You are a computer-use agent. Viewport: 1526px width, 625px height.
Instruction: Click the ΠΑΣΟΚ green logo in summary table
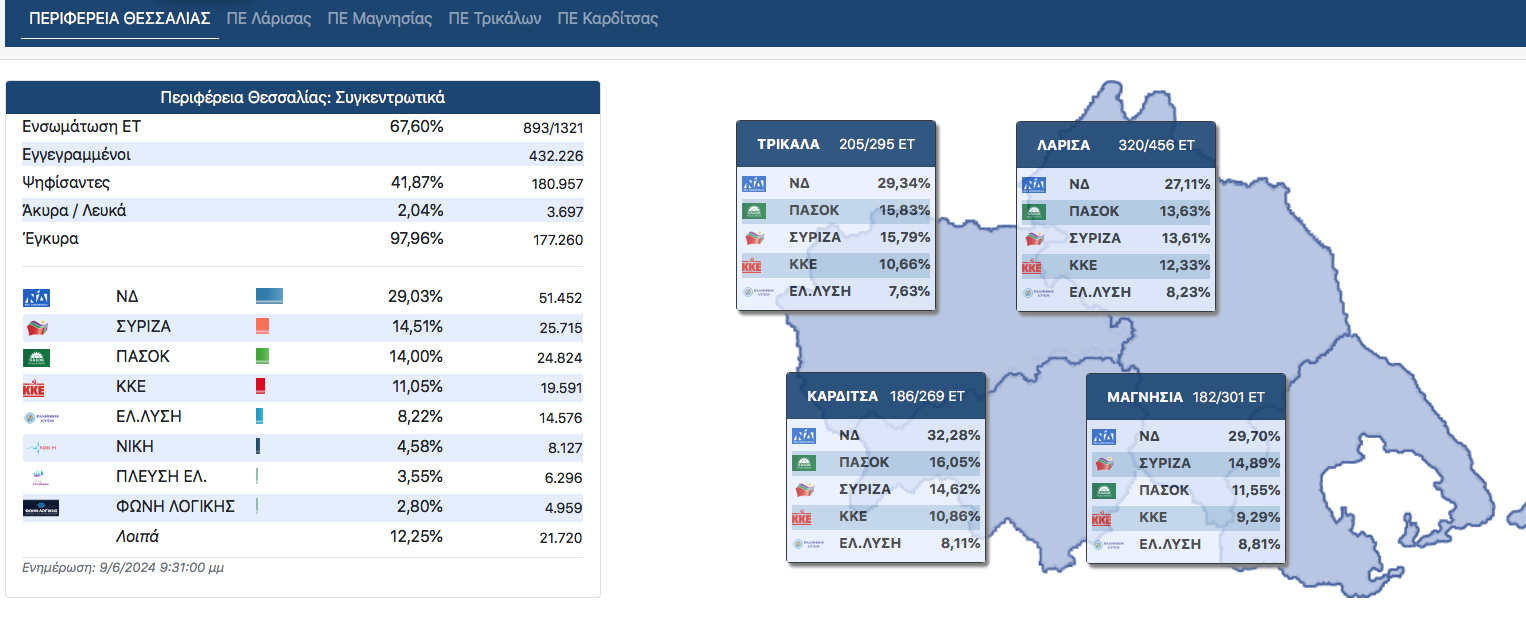(x=36, y=357)
